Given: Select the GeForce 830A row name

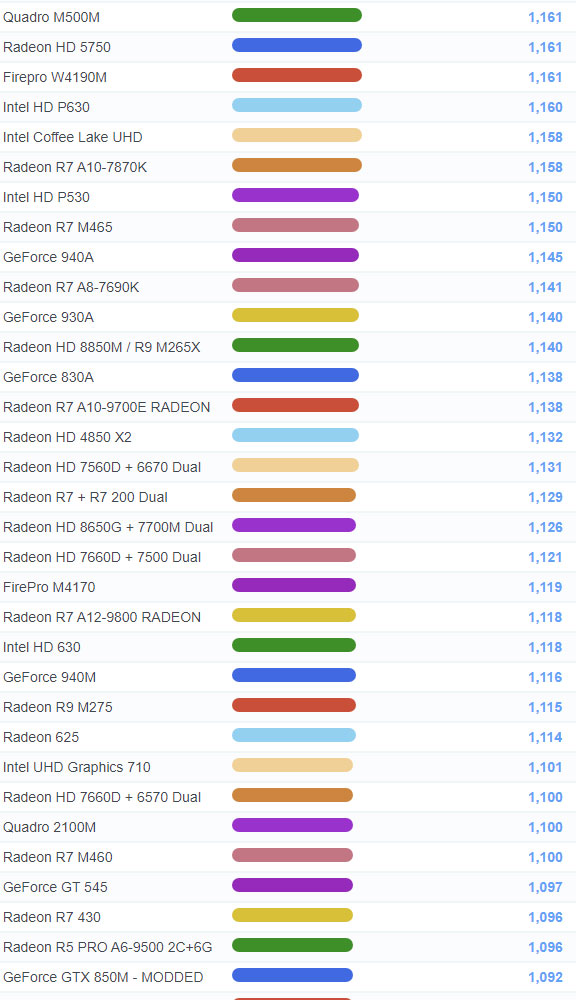Looking at the screenshot, I should click(x=48, y=377).
